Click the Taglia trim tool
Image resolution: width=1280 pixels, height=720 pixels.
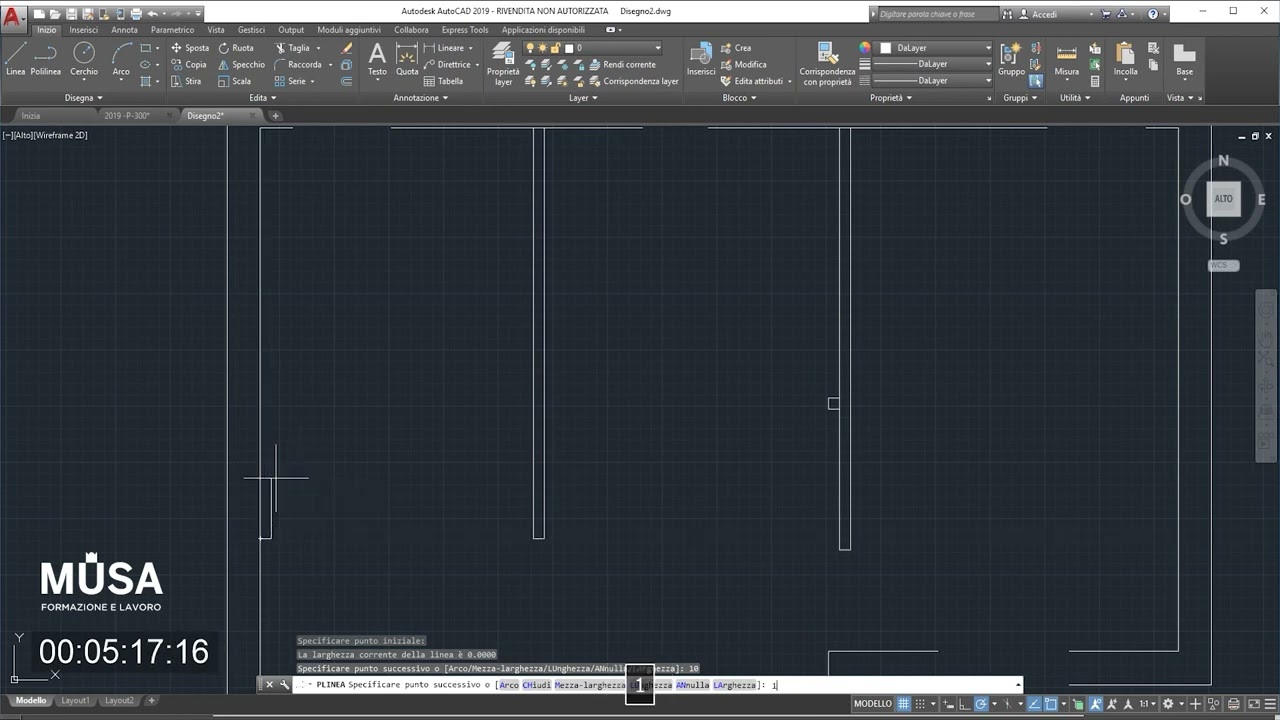[x=292, y=48]
